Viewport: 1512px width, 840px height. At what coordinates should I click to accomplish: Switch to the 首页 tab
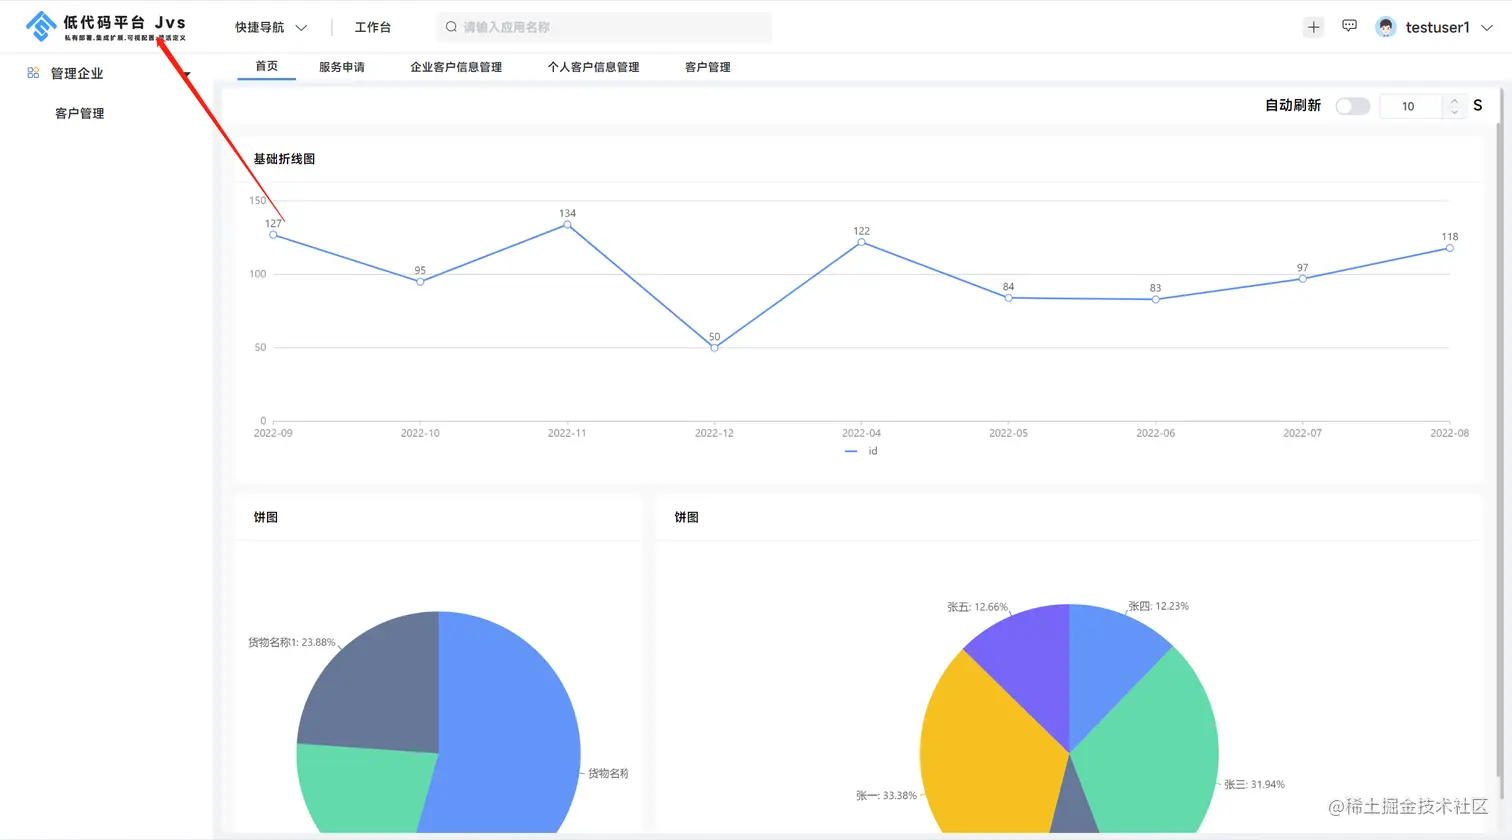pyautogui.click(x=266, y=66)
